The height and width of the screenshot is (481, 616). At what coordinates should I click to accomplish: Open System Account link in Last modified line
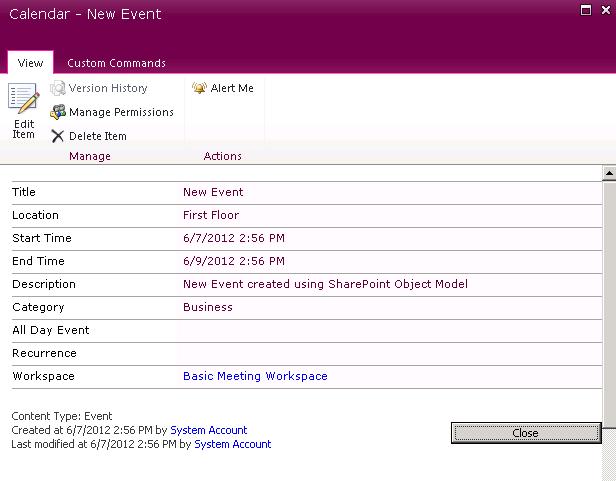tap(233, 444)
